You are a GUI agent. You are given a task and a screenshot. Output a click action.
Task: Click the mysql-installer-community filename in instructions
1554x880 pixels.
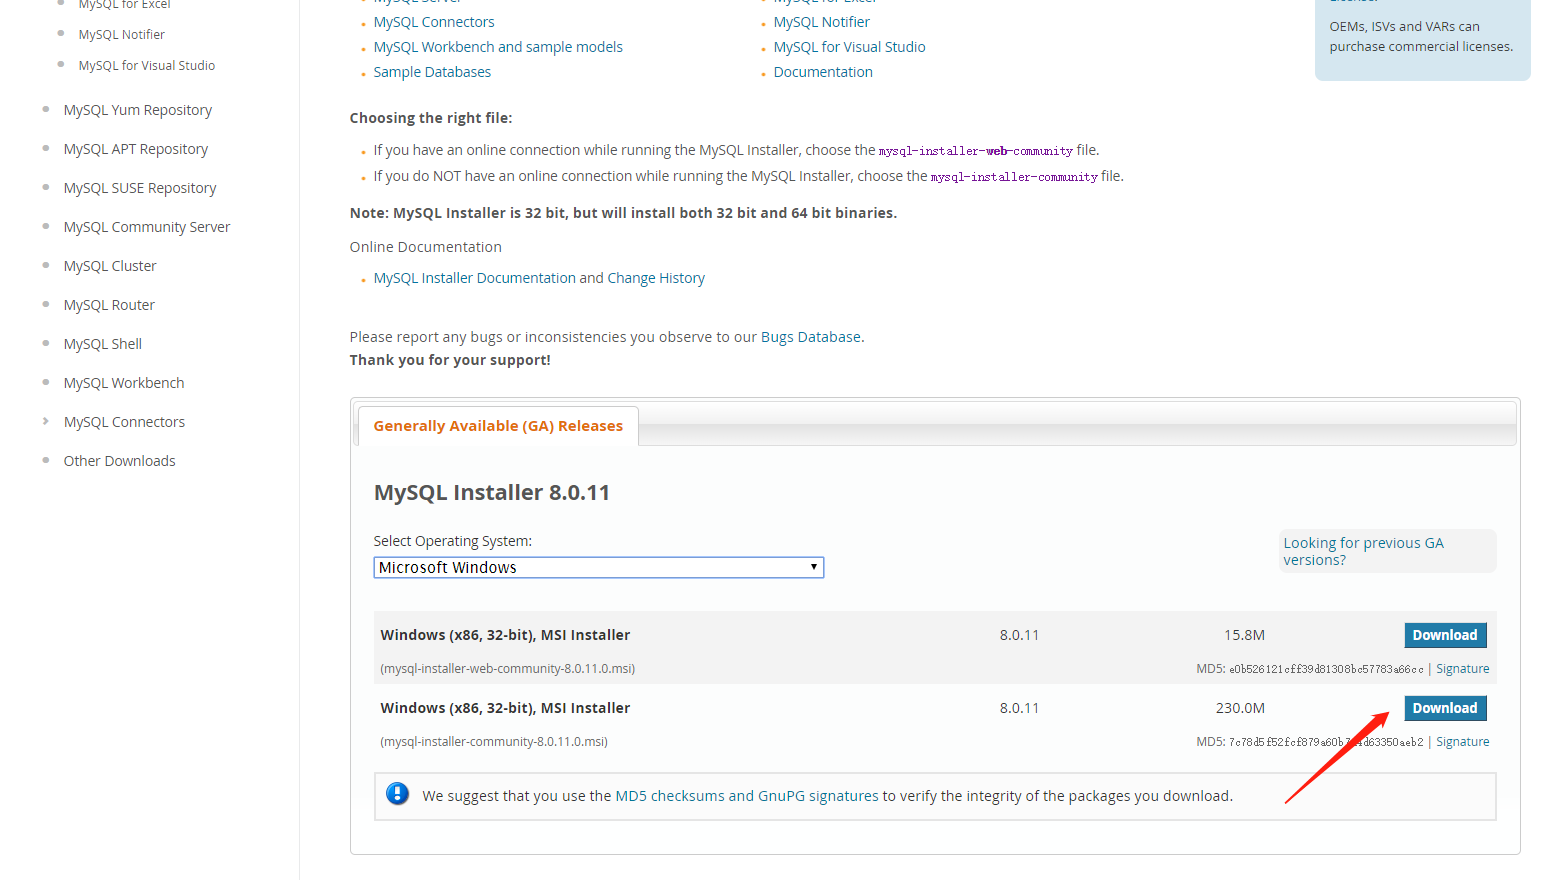click(x=1014, y=177)
